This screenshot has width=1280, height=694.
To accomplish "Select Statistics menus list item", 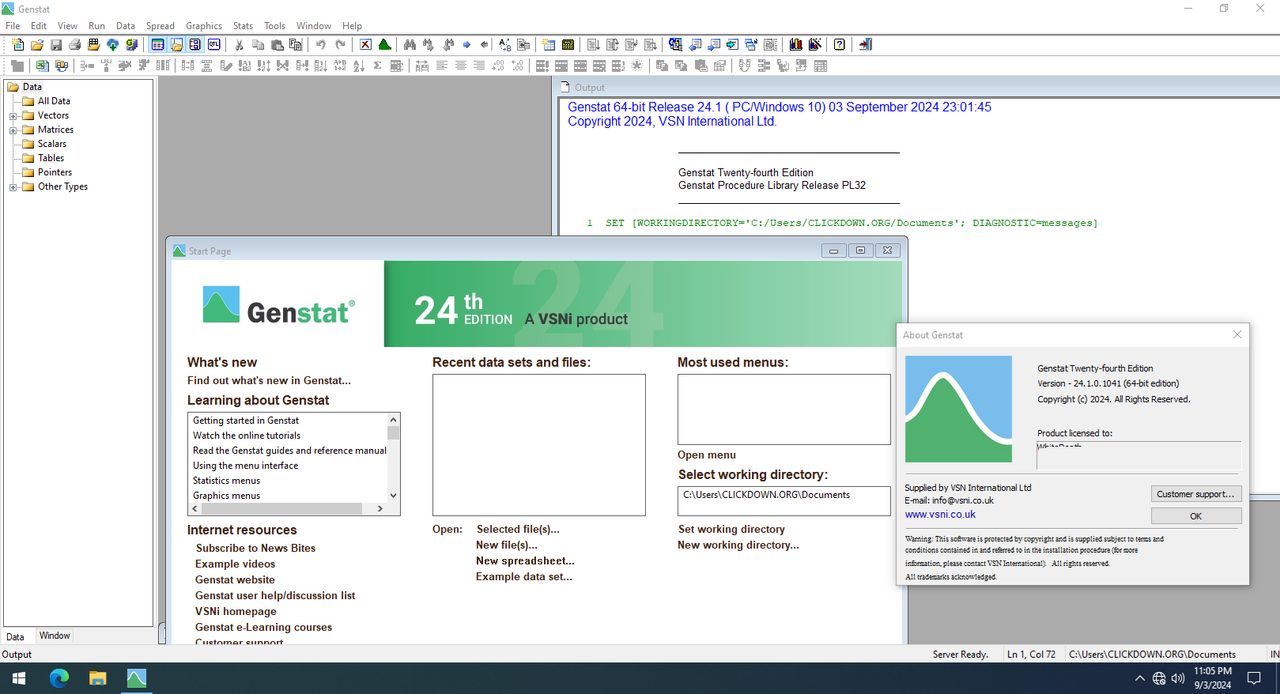I will tap(226, 480).
